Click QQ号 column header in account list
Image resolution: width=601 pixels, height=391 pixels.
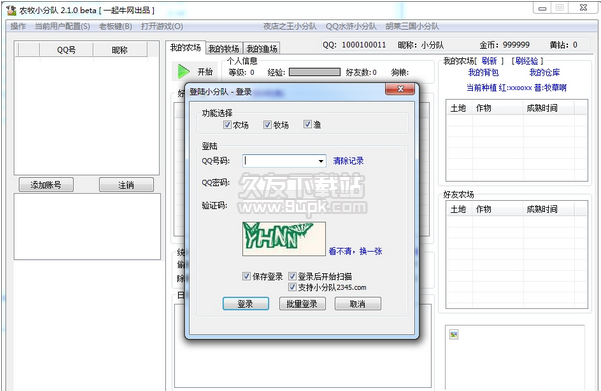click(x=66, y=50)
